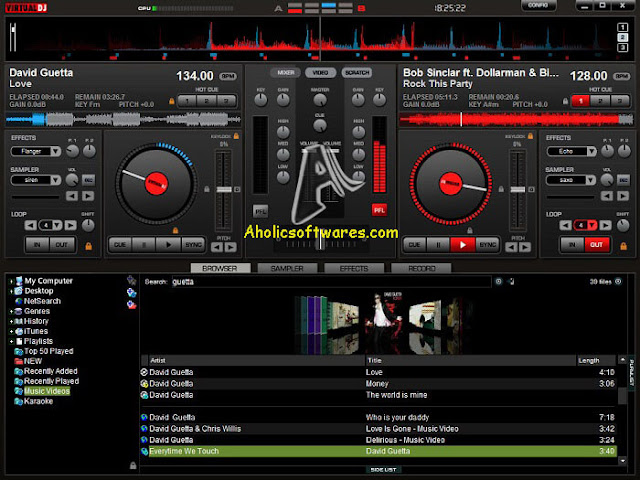
Task: Double the right deck loop length
Action: [605, 225]
